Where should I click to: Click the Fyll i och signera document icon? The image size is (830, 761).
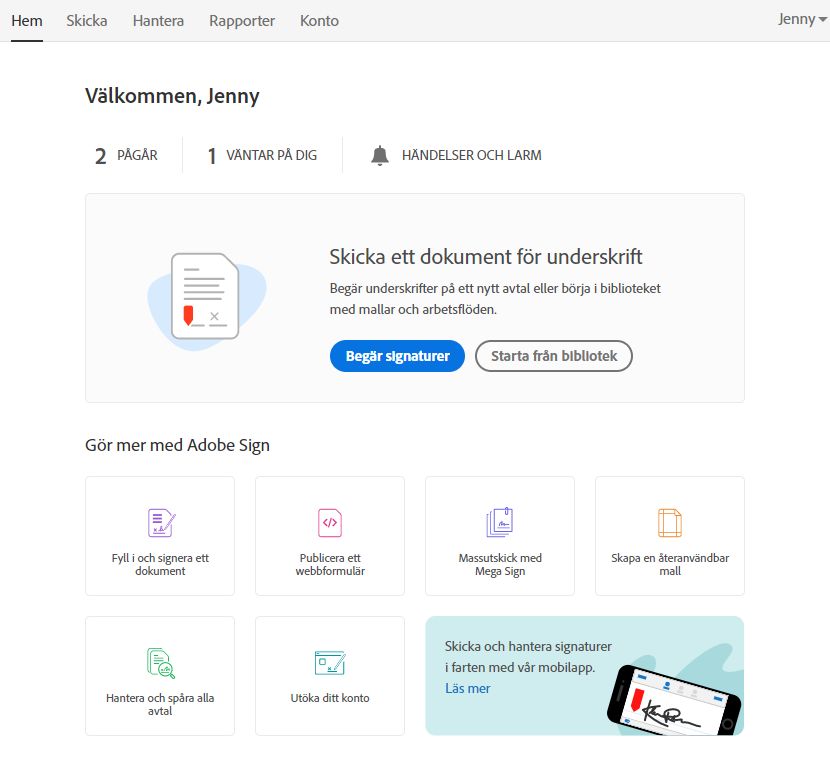click(x=161, y=523)
